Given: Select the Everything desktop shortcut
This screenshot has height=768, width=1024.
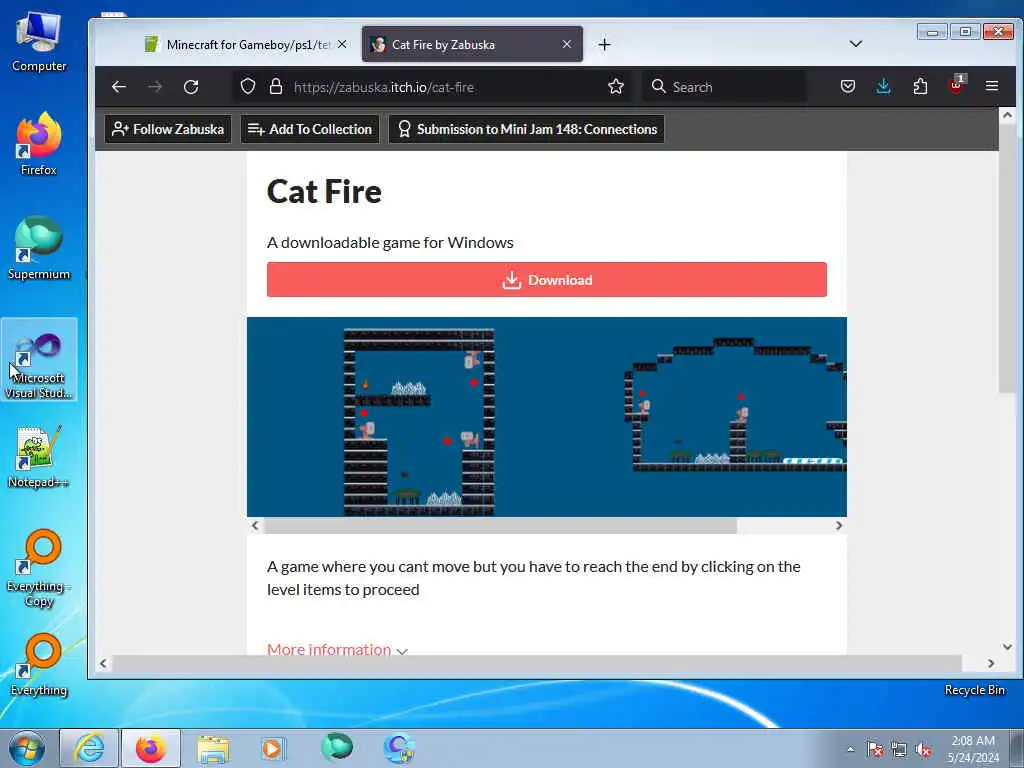Looking at the screenshot, I should [x=39, y=665].
